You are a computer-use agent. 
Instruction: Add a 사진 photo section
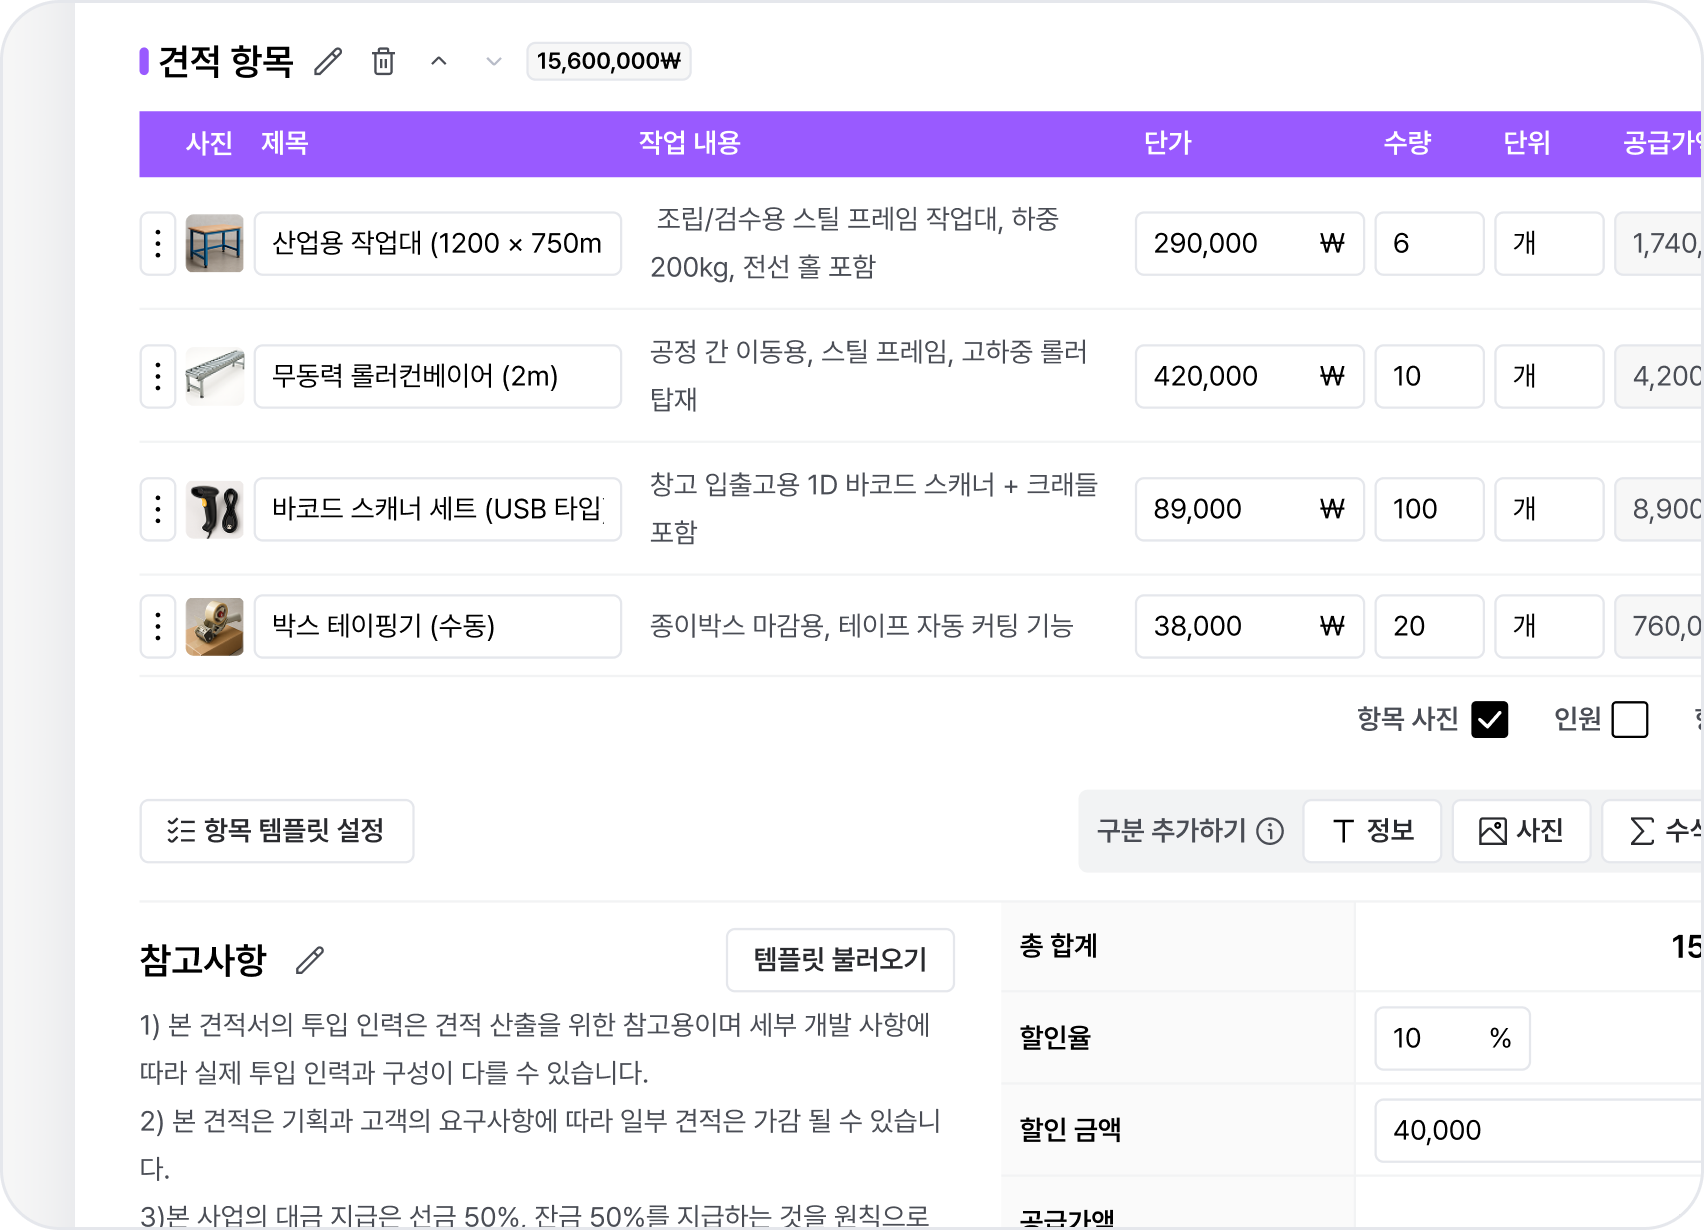pyautogui.click(x=1521, y=831)
